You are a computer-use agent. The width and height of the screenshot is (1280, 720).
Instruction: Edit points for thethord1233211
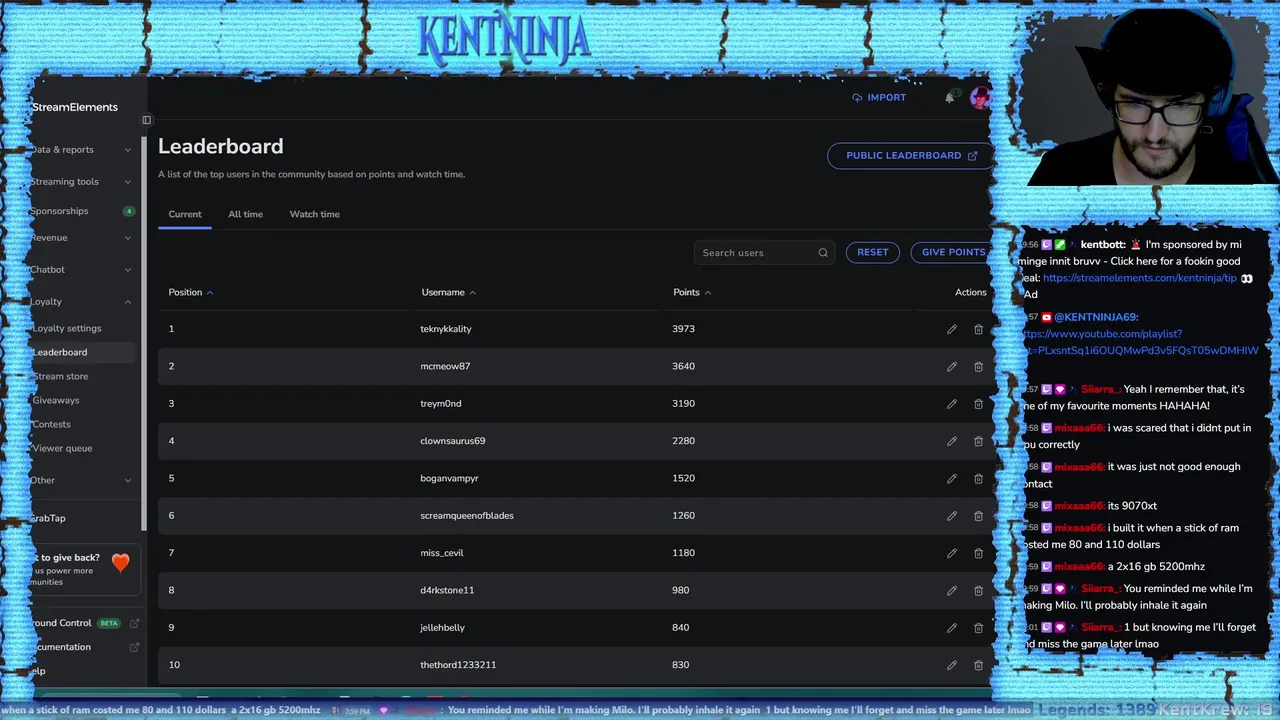(951, 665)
